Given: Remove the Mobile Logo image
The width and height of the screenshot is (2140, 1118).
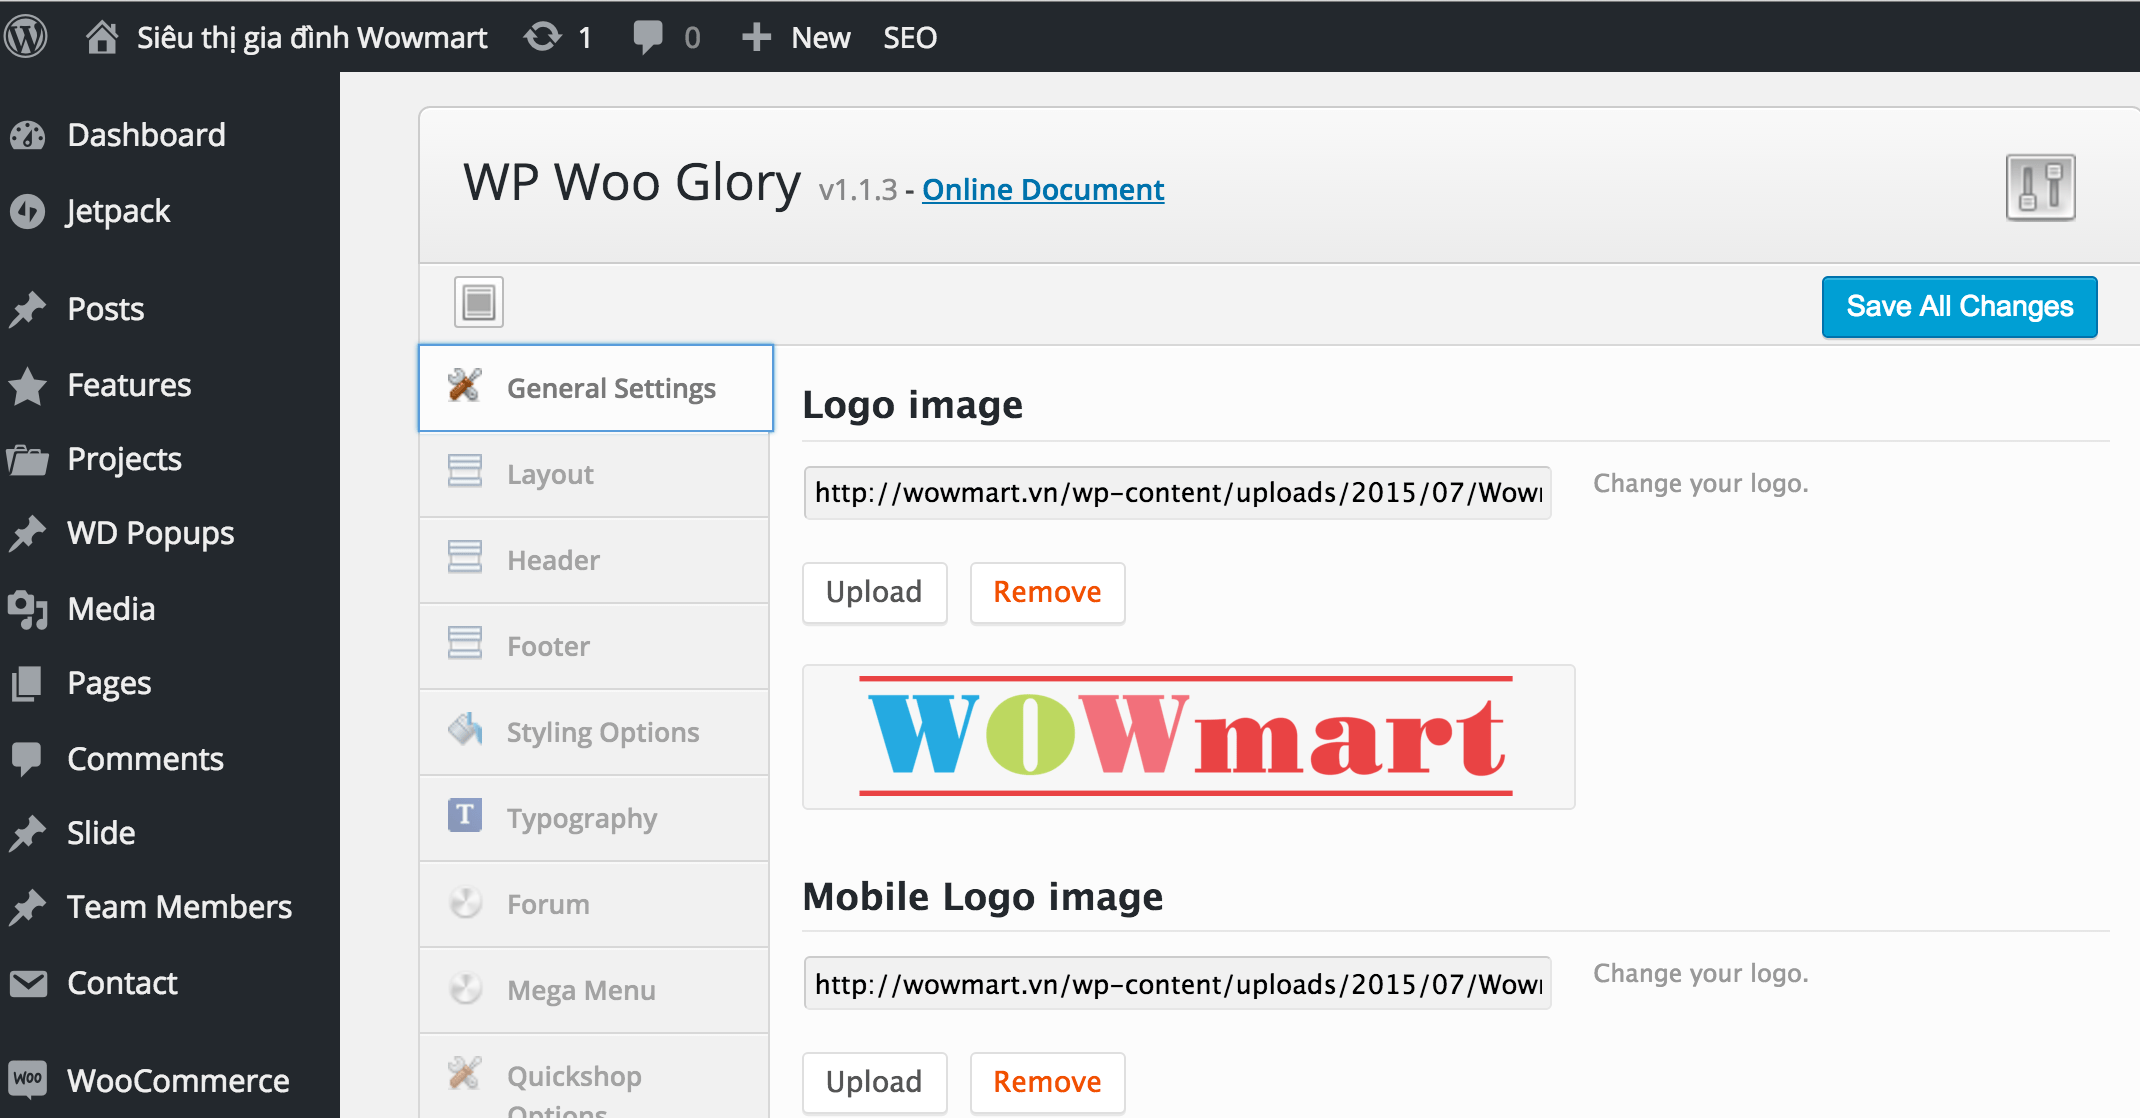Looking at the screenshot, I should 1047,1082.
